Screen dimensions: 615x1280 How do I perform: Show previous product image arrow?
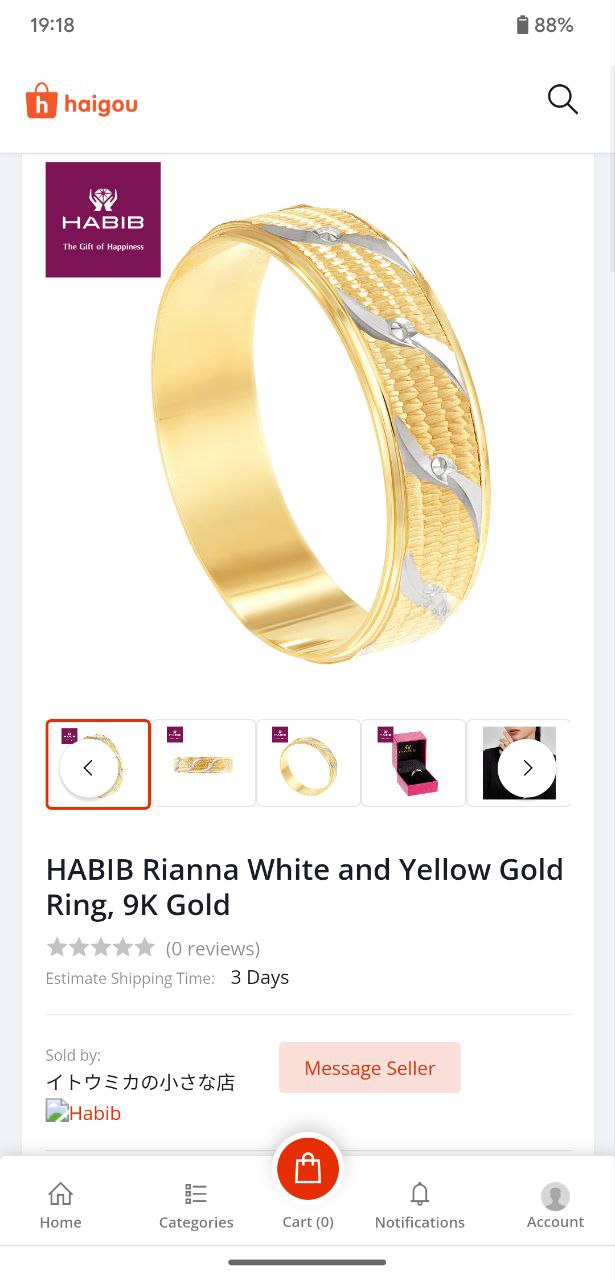tap(88, 768)
